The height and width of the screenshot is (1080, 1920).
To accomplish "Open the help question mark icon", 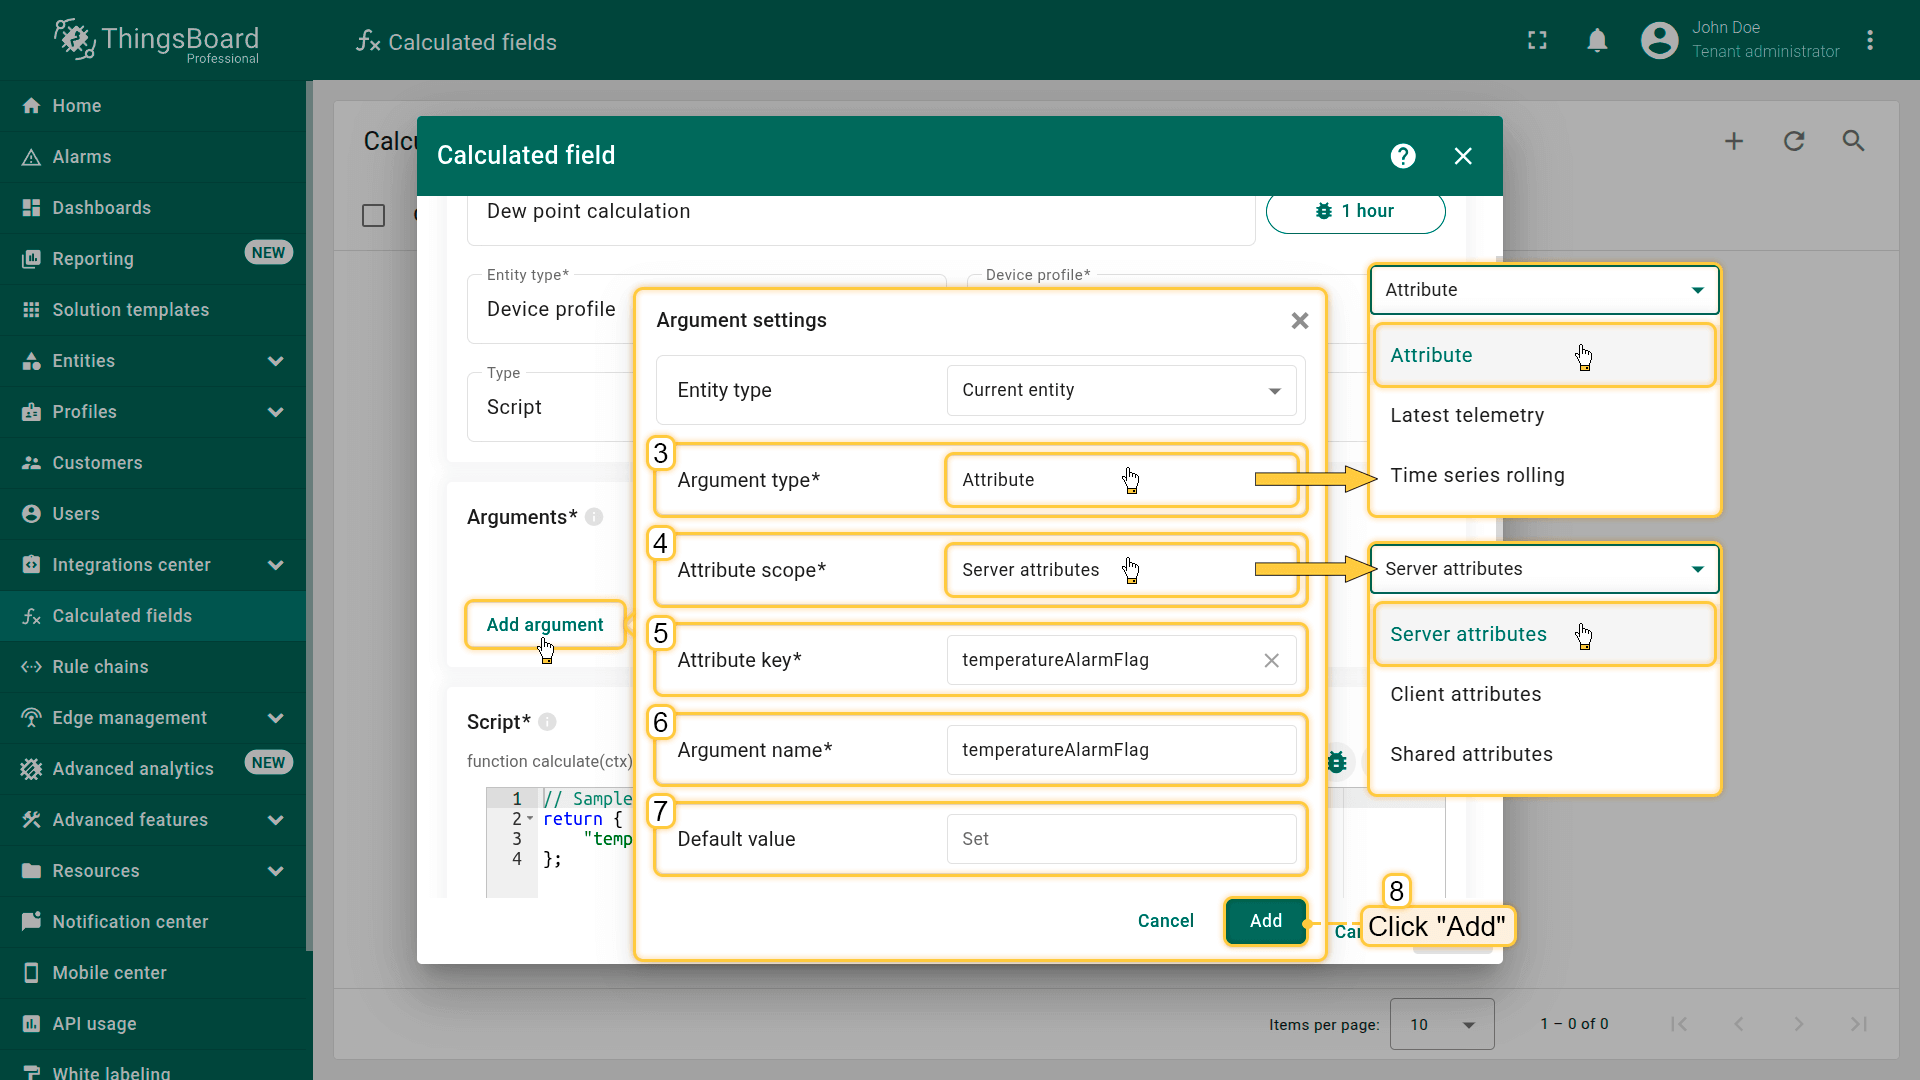I will (1403, 156).
